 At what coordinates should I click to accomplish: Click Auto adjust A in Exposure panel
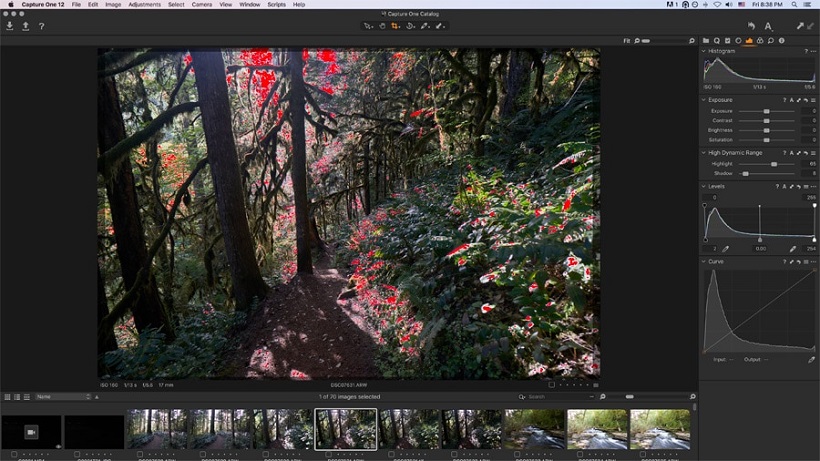pos(792,100)
